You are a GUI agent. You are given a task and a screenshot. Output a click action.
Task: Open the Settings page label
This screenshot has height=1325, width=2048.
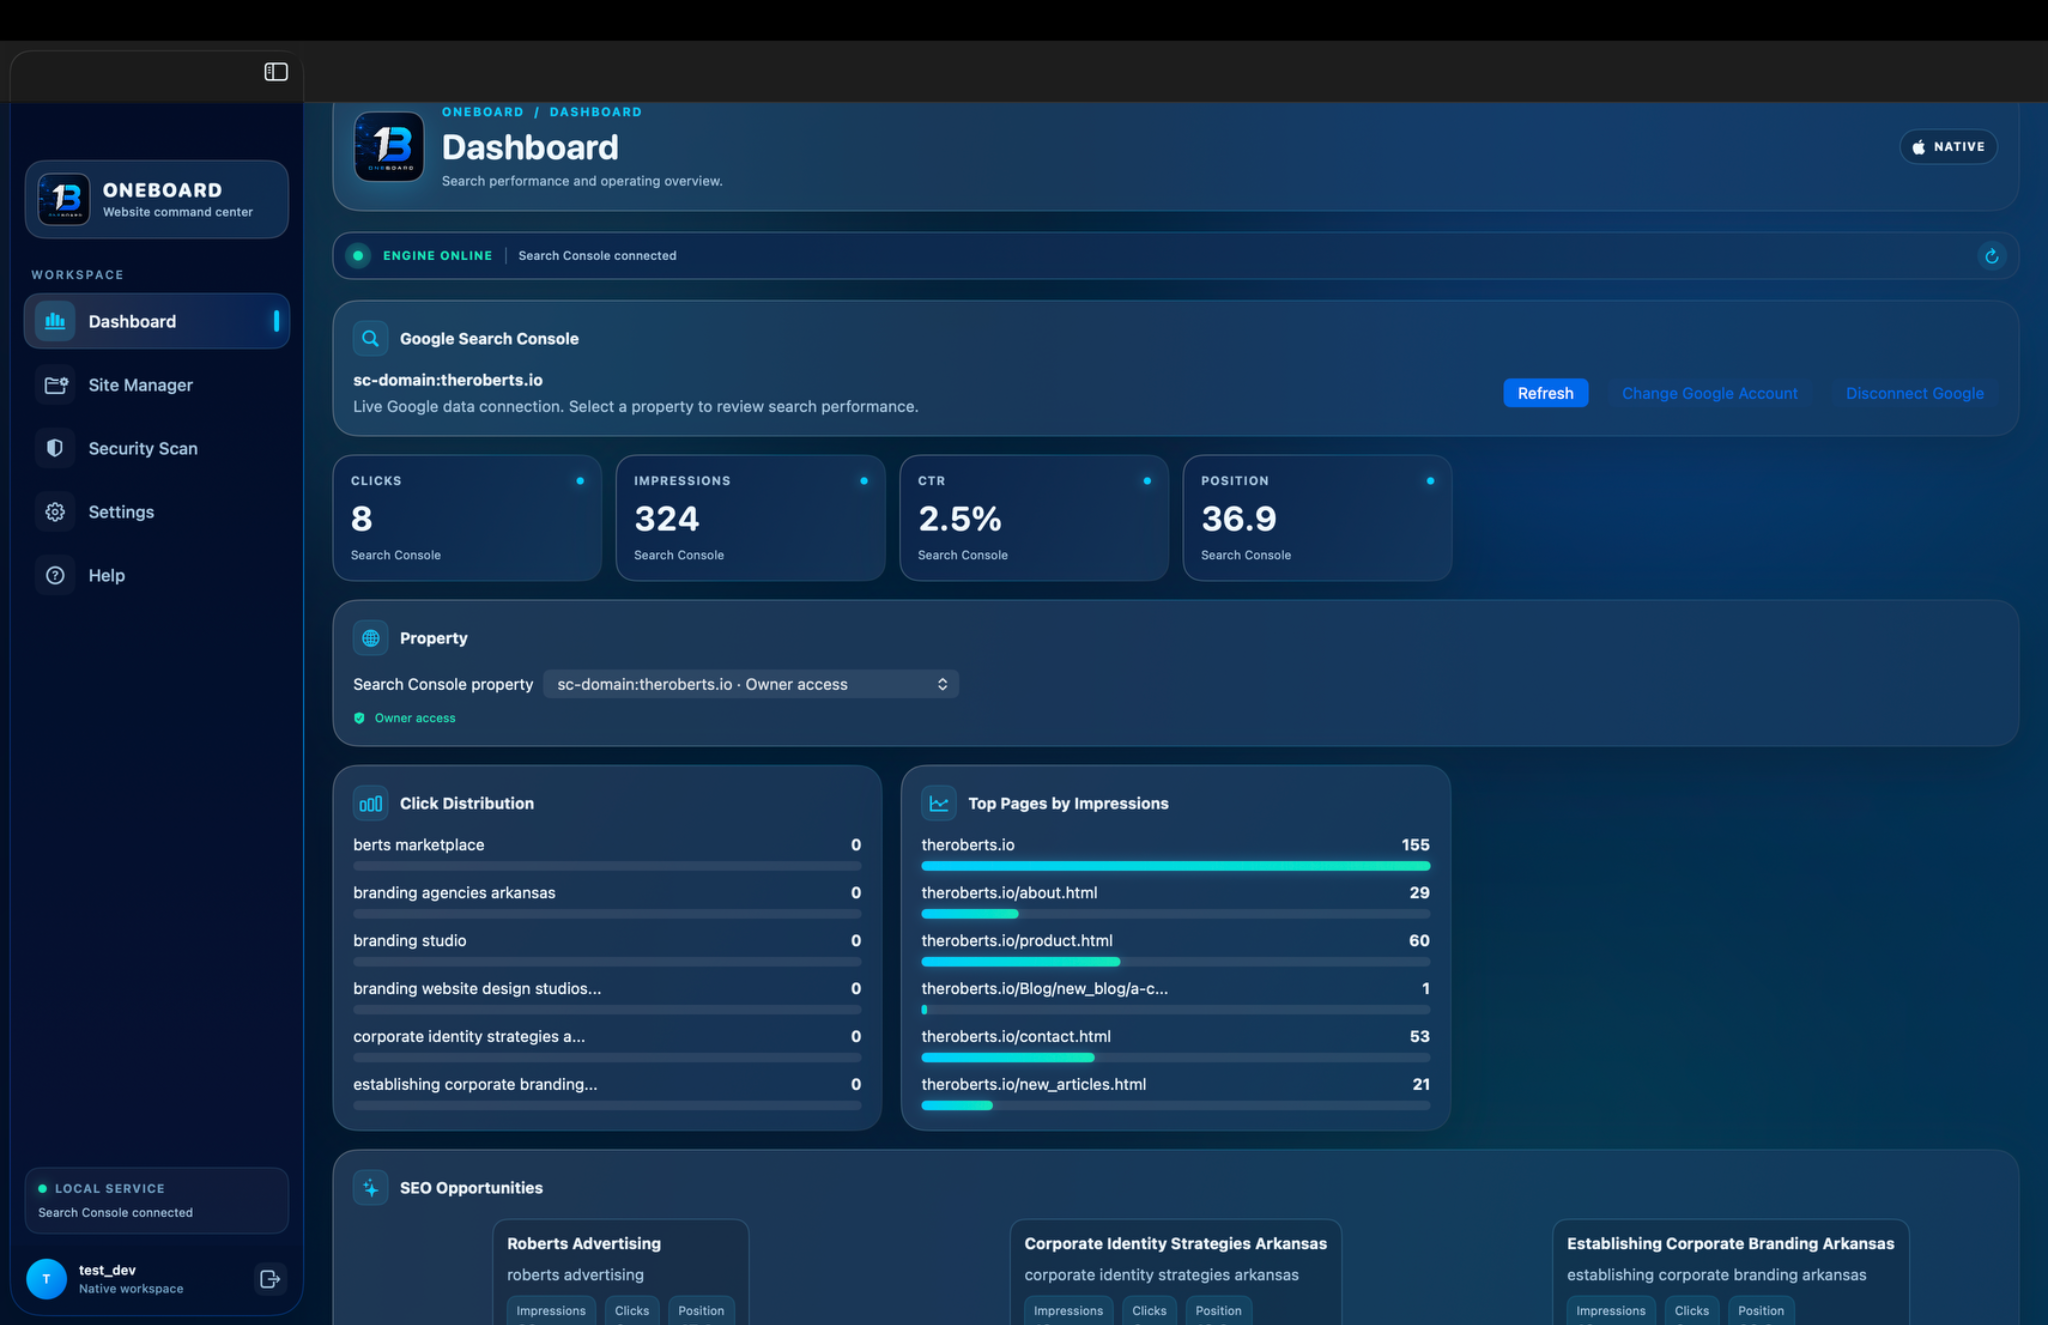click(x=121, y=512)
